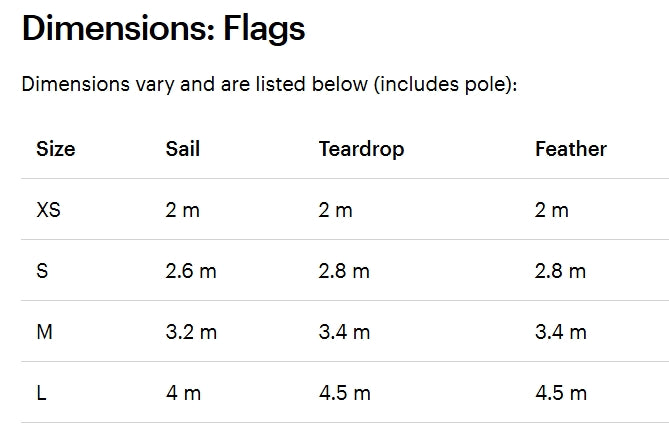Click the Teardrop value for M size

coord(344,332)
